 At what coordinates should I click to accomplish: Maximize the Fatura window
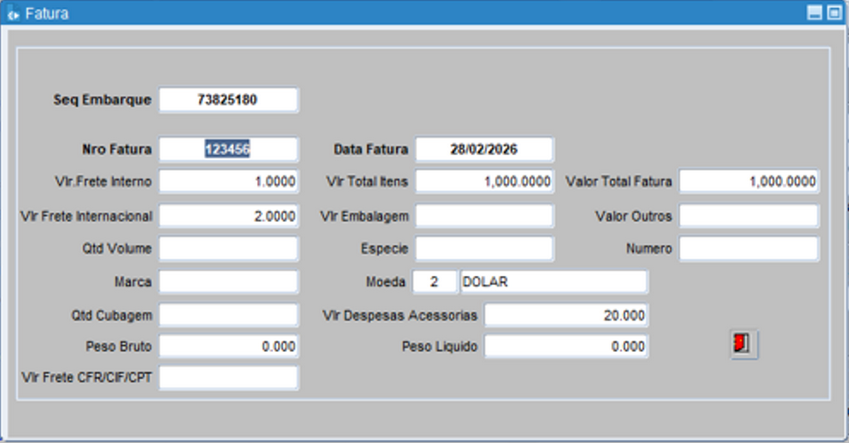832,13
